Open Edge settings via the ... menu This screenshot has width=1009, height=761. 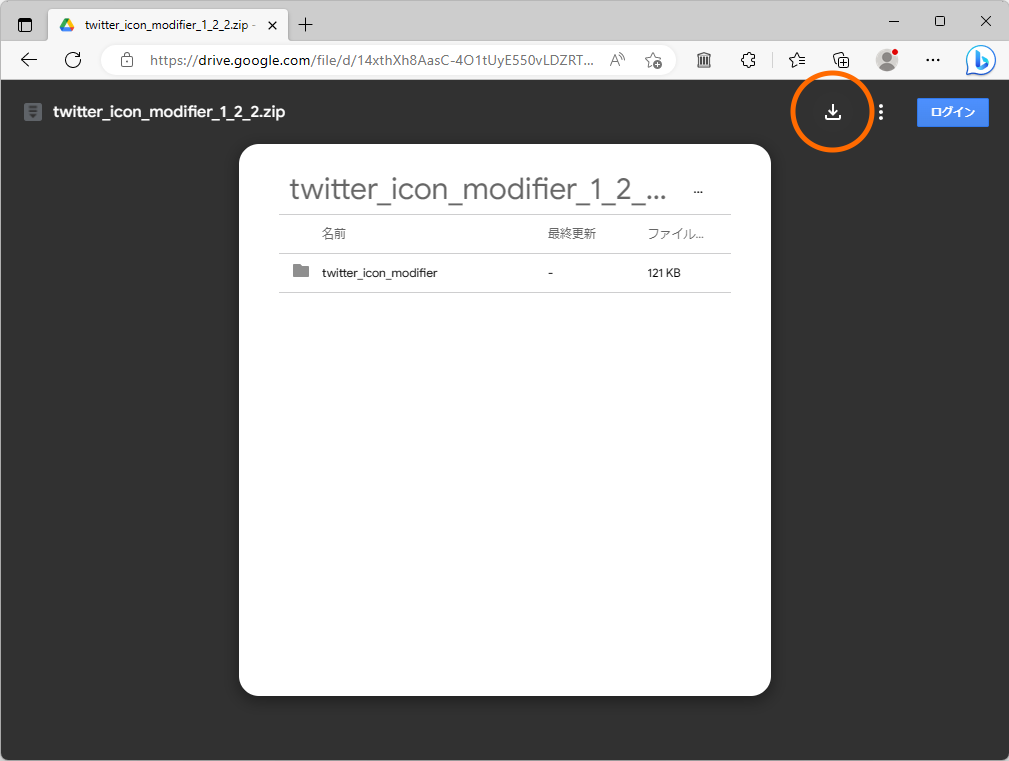tap(932, 60)
